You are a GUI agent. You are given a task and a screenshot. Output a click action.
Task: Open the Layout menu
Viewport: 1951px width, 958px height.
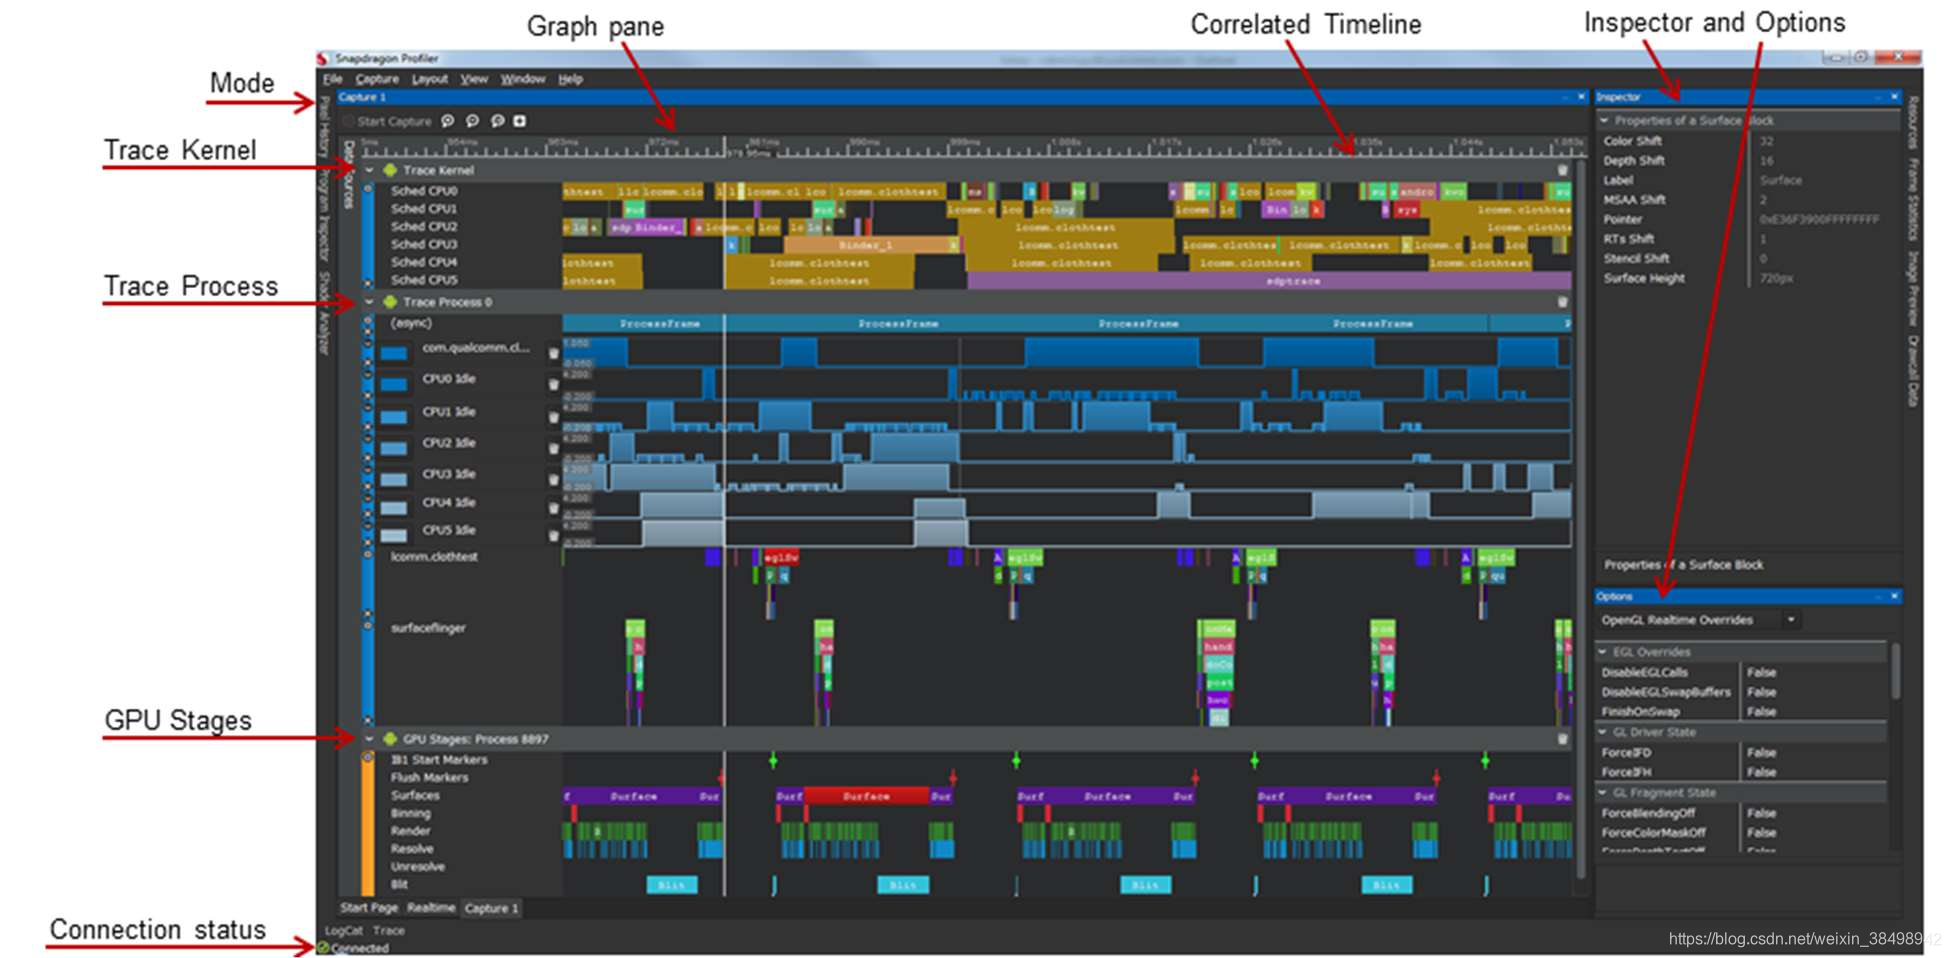pyautogui.click(x=430, y=79)
